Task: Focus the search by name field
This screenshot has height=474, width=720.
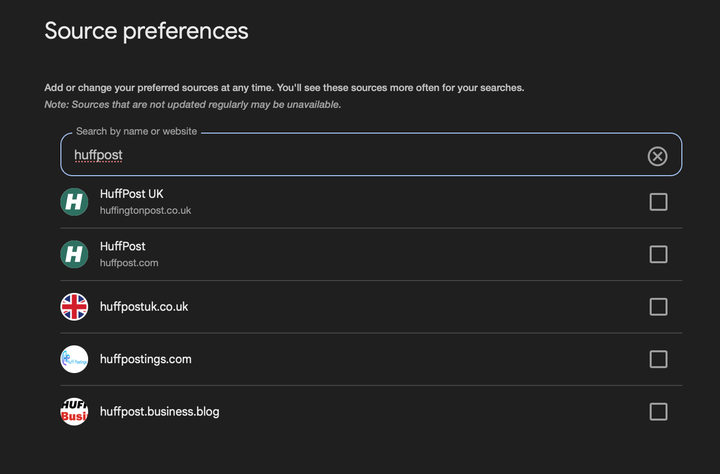Action: [x=350, y=156]
